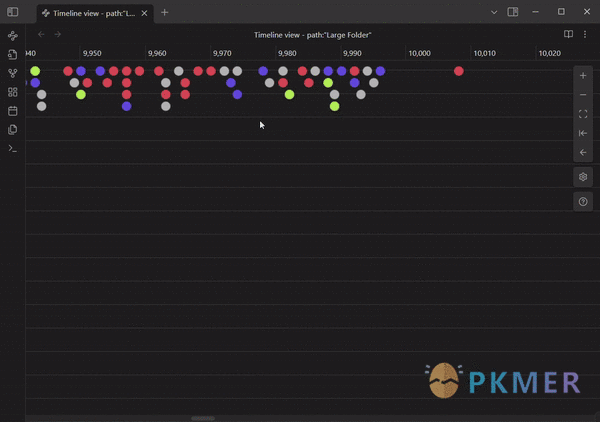Select the leftmost green dot in top row

[35, 71]
